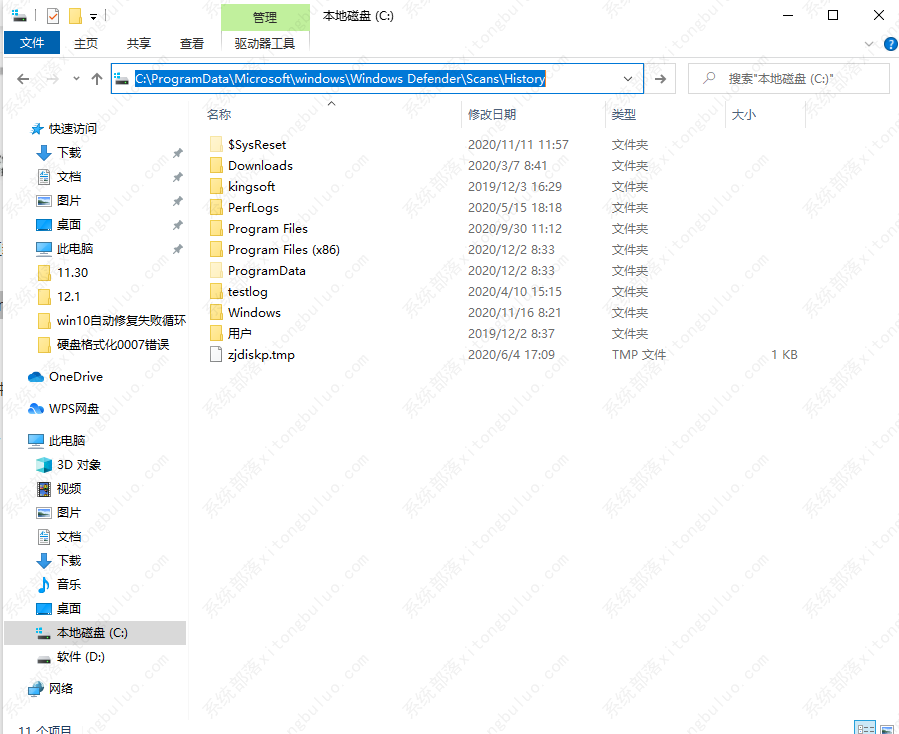Open recent locations chevron near navigation arrows
This screenshot has width=899, height=734.
75,78
